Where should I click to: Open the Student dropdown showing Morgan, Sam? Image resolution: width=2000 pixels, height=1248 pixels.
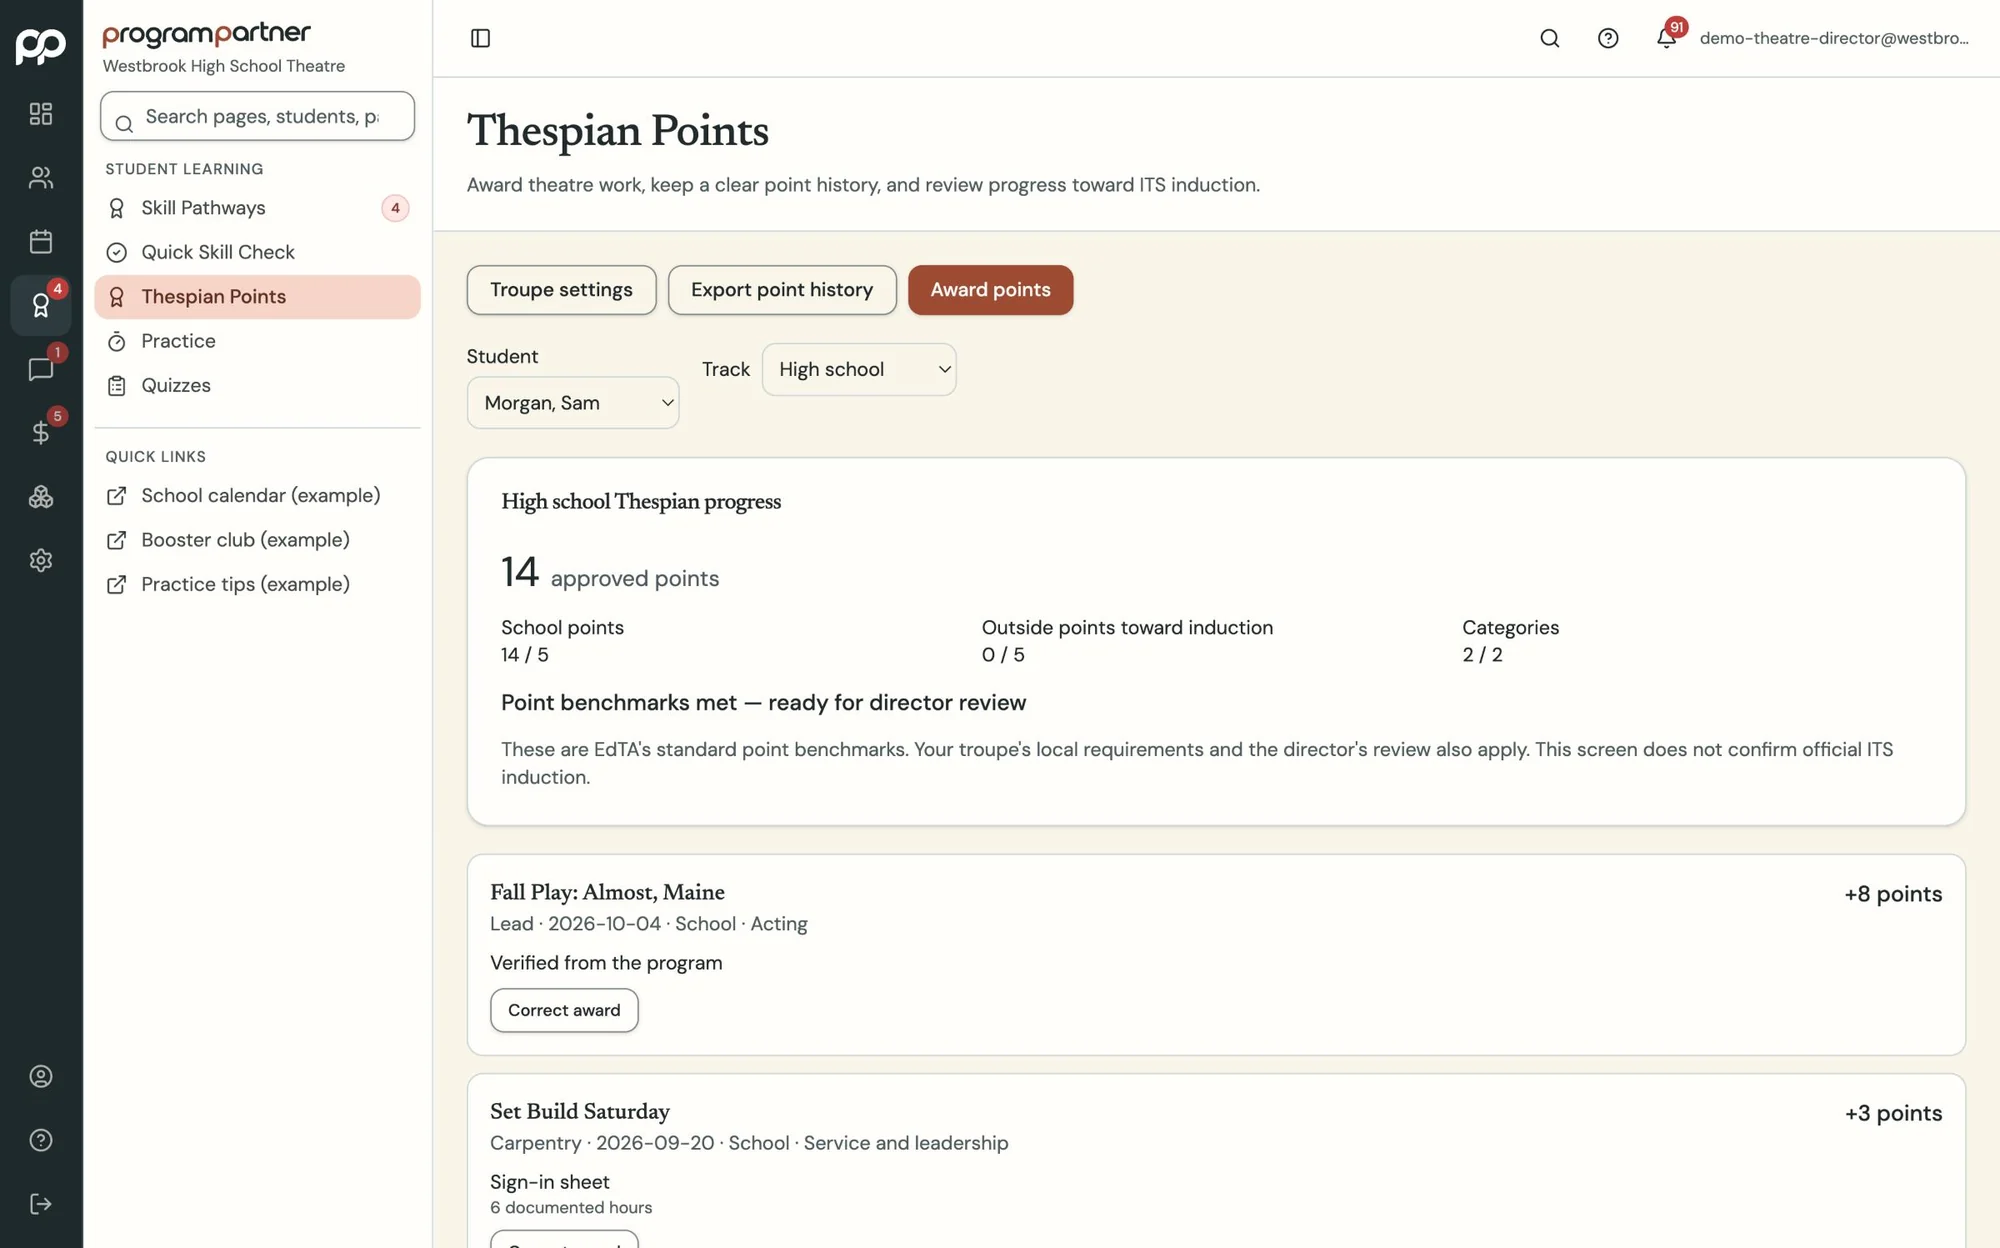pyautogui.click(x=573, y=403)
